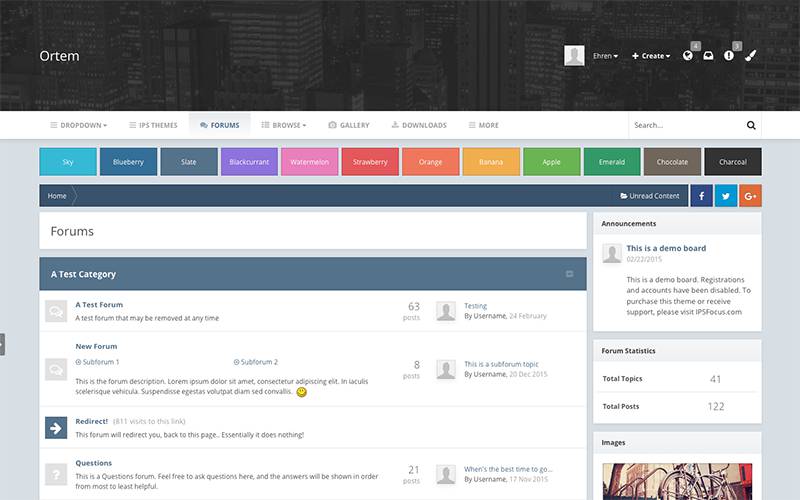Share on Twitter icon
The height and width of the screenshot is (500, 800).
click(x=726, y=196)
